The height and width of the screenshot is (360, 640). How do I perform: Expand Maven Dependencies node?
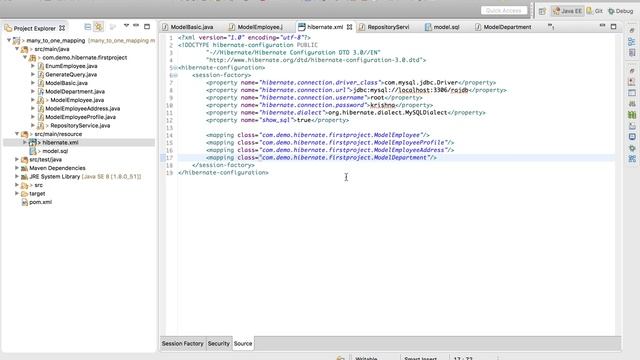pyautogui.click(x=17, y=168)
